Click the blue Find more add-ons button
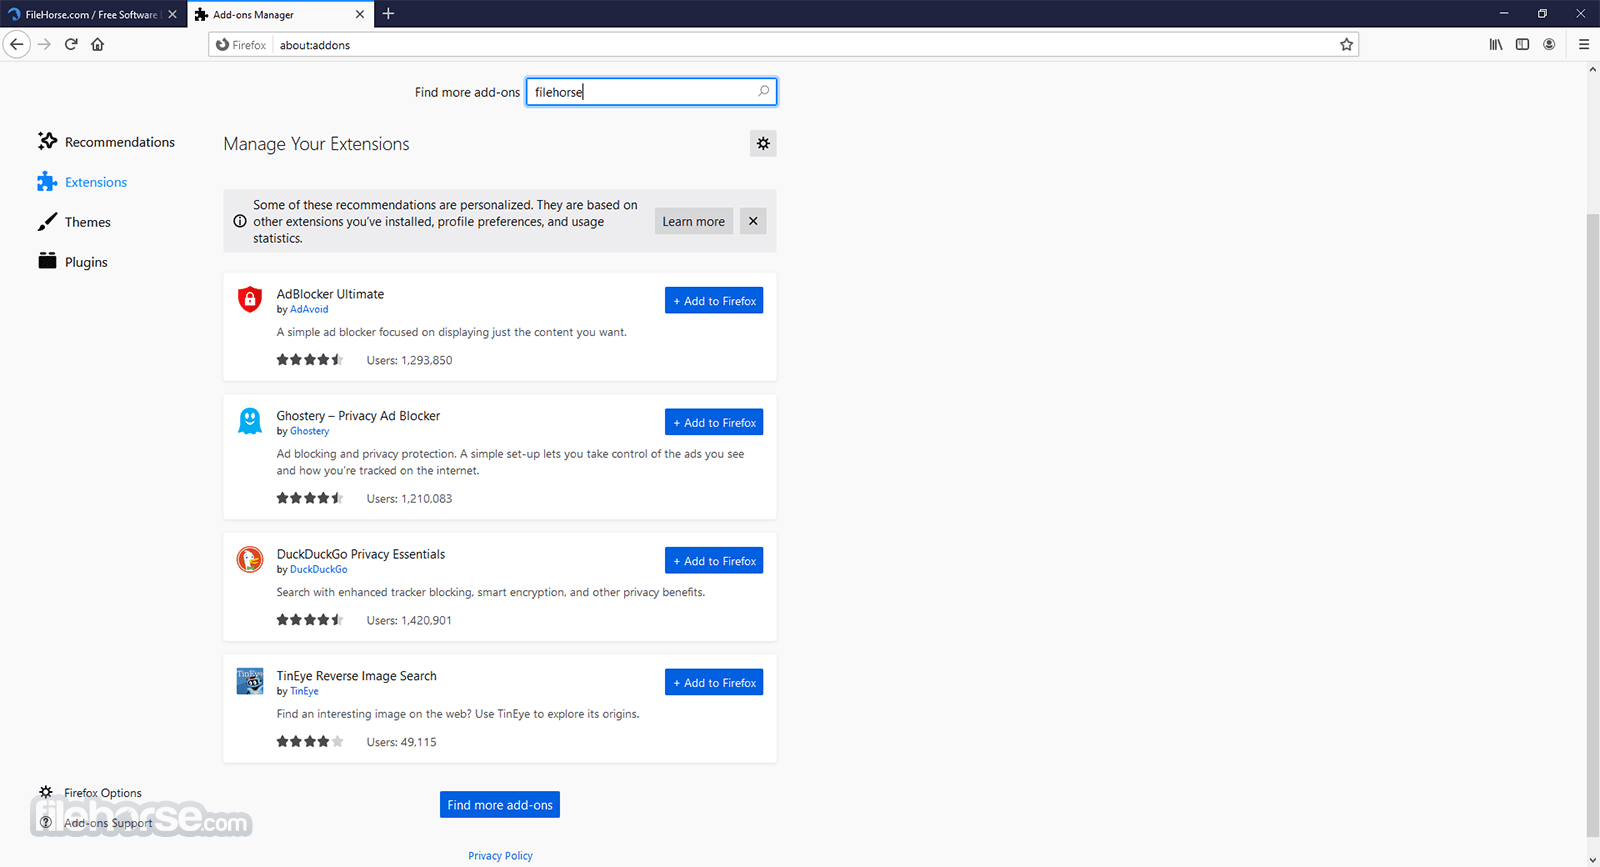This screenshot has height=867, width=1600. click(x=500, y=805)
